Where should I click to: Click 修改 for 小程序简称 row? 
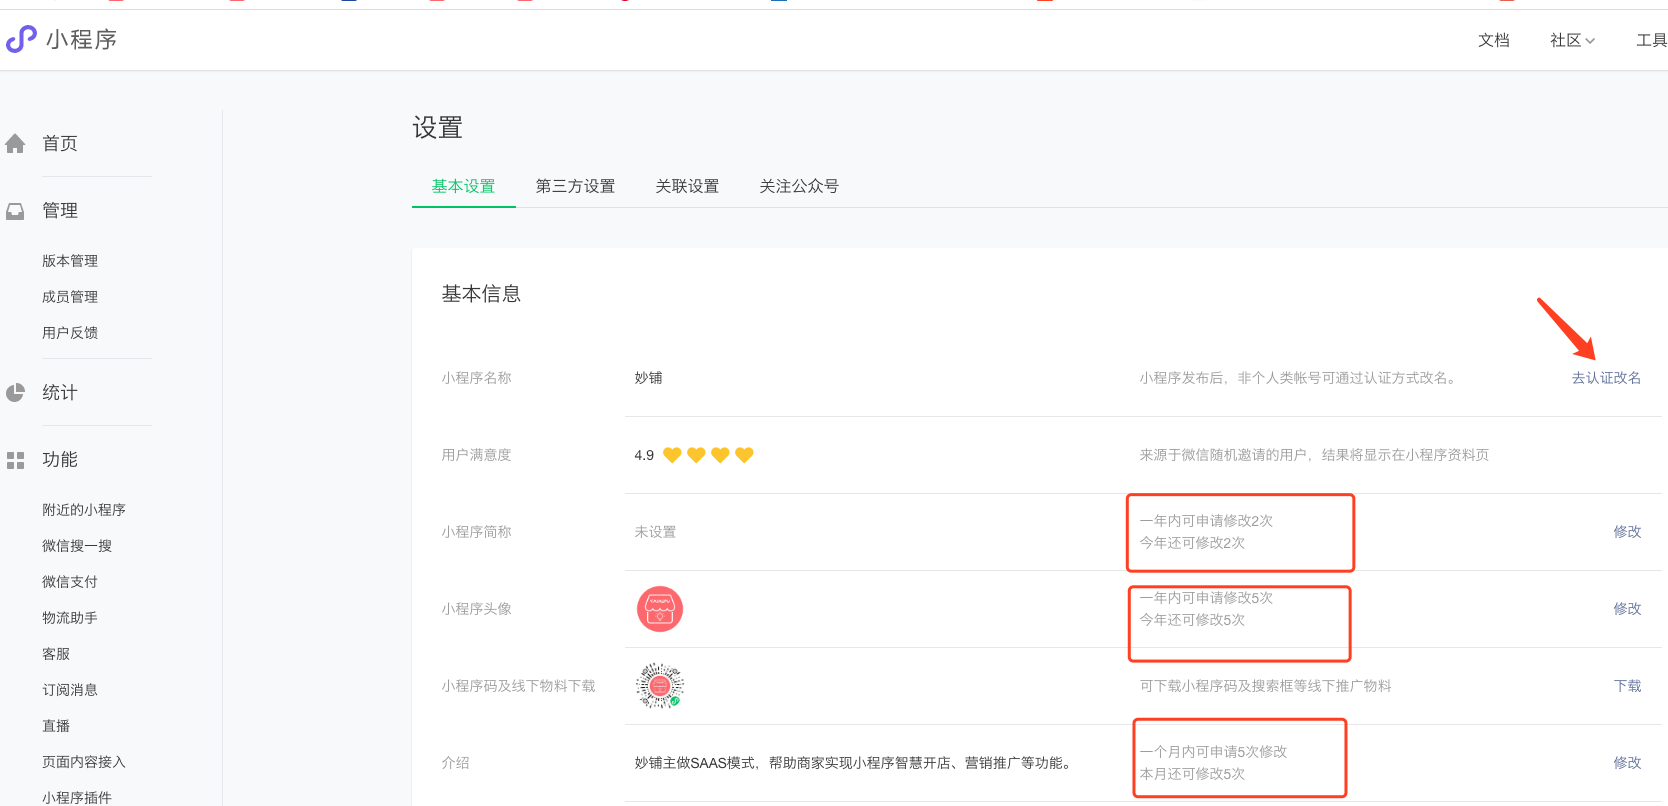(1627, 532)
